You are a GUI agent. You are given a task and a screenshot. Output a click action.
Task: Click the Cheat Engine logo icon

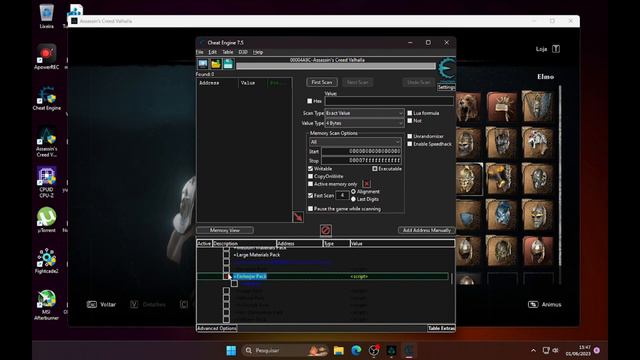[447, 69]
